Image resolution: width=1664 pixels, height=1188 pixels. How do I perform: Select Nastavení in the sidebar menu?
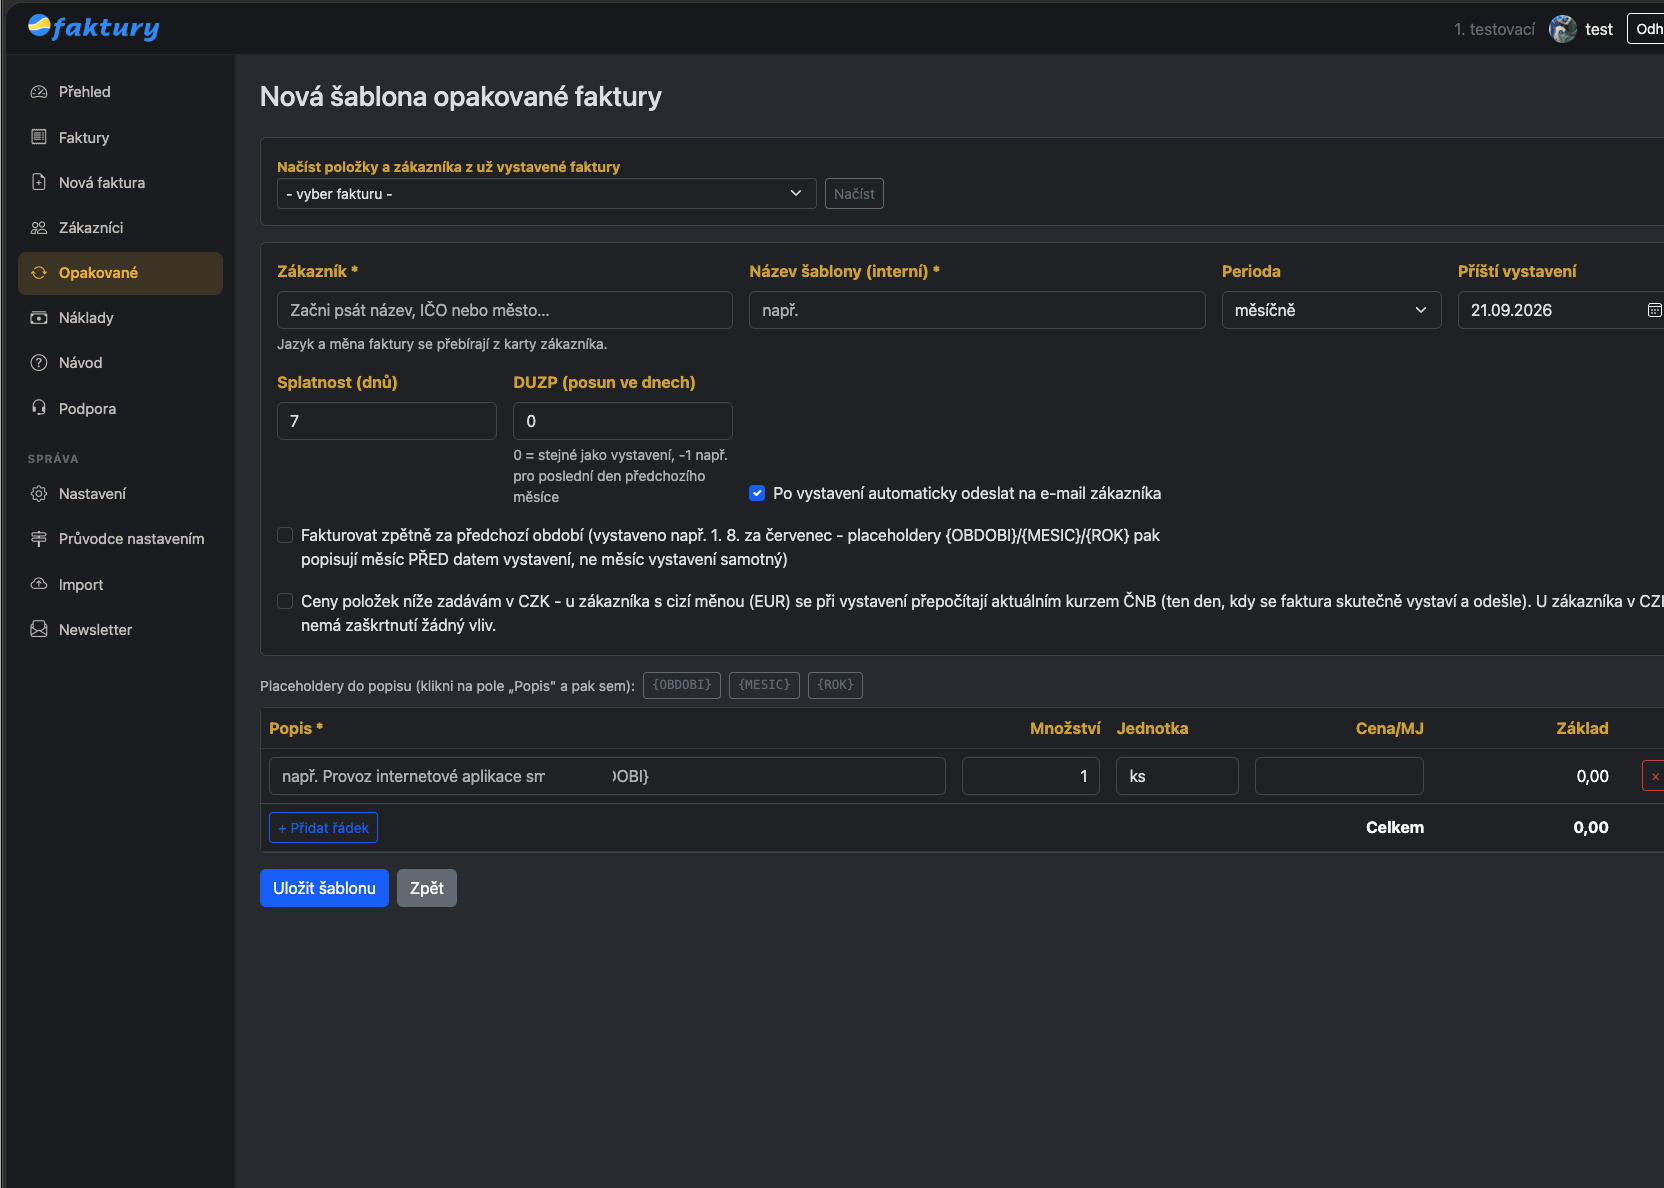click(120, 494)
